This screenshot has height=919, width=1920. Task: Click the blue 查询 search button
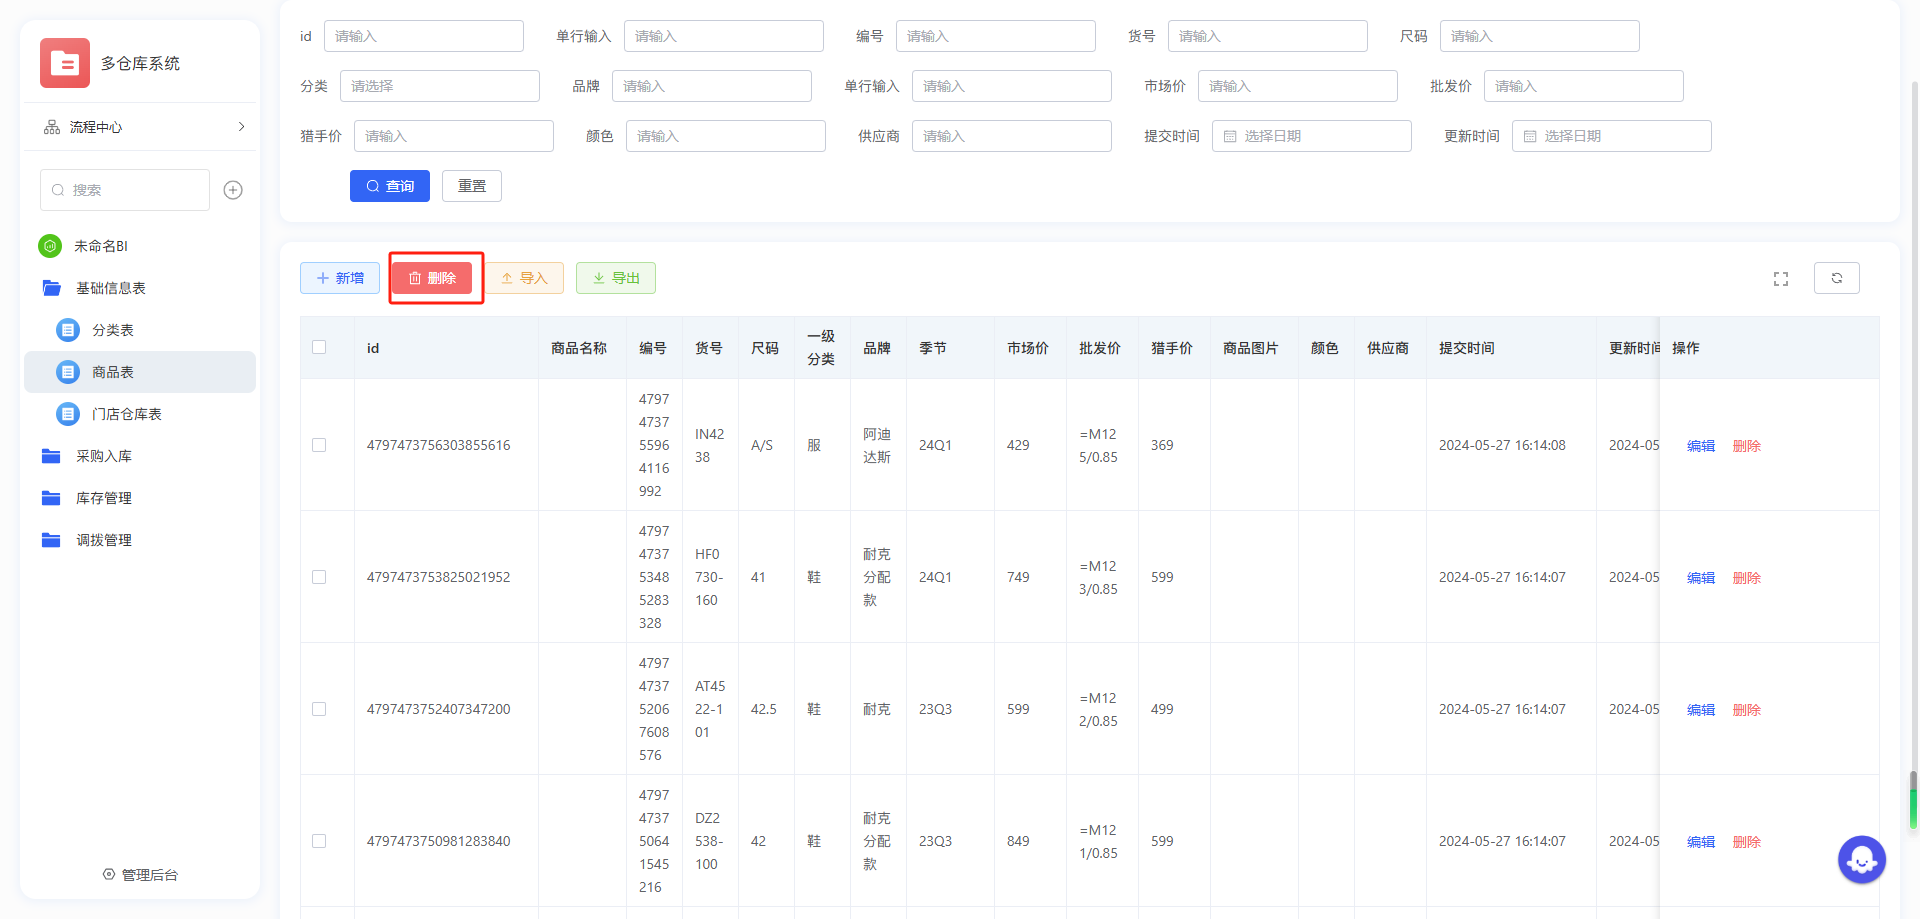389,186
